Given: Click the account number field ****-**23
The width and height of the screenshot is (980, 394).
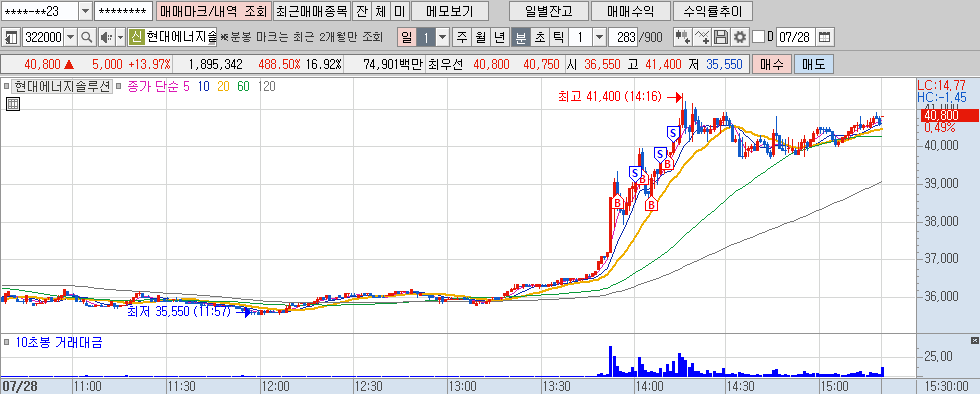Looking at the screenshot, I should (x=40, y=11).
